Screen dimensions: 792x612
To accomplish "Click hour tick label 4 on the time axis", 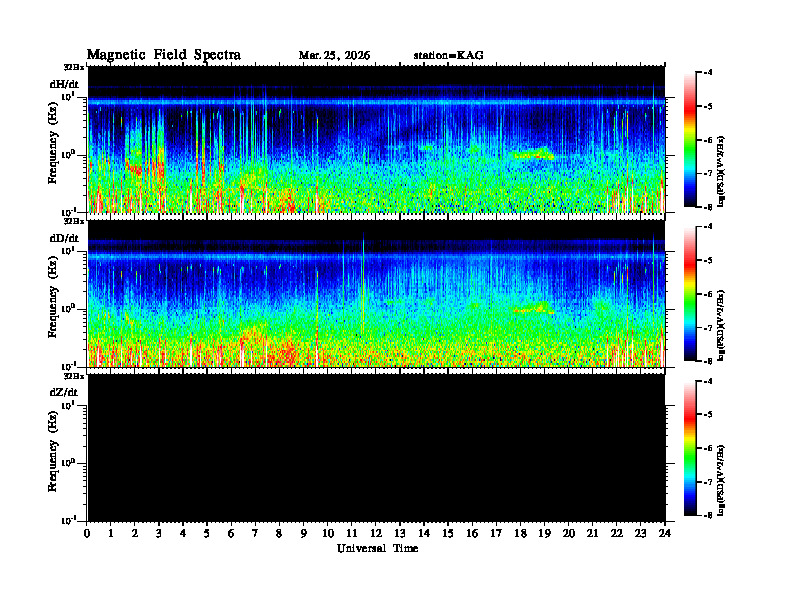I will coord(183,534).
